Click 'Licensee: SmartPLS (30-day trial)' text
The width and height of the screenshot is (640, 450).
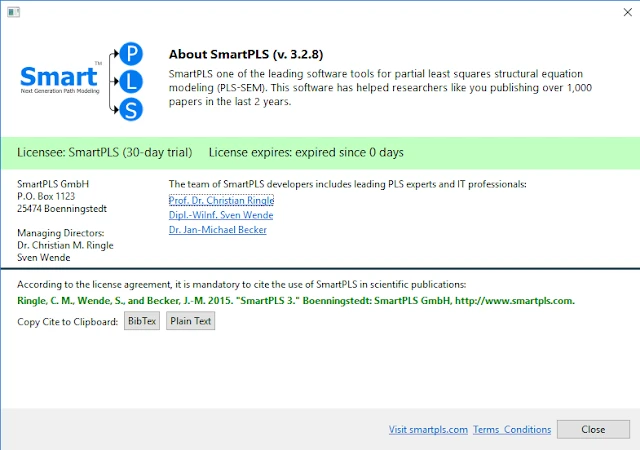point(104,152)
